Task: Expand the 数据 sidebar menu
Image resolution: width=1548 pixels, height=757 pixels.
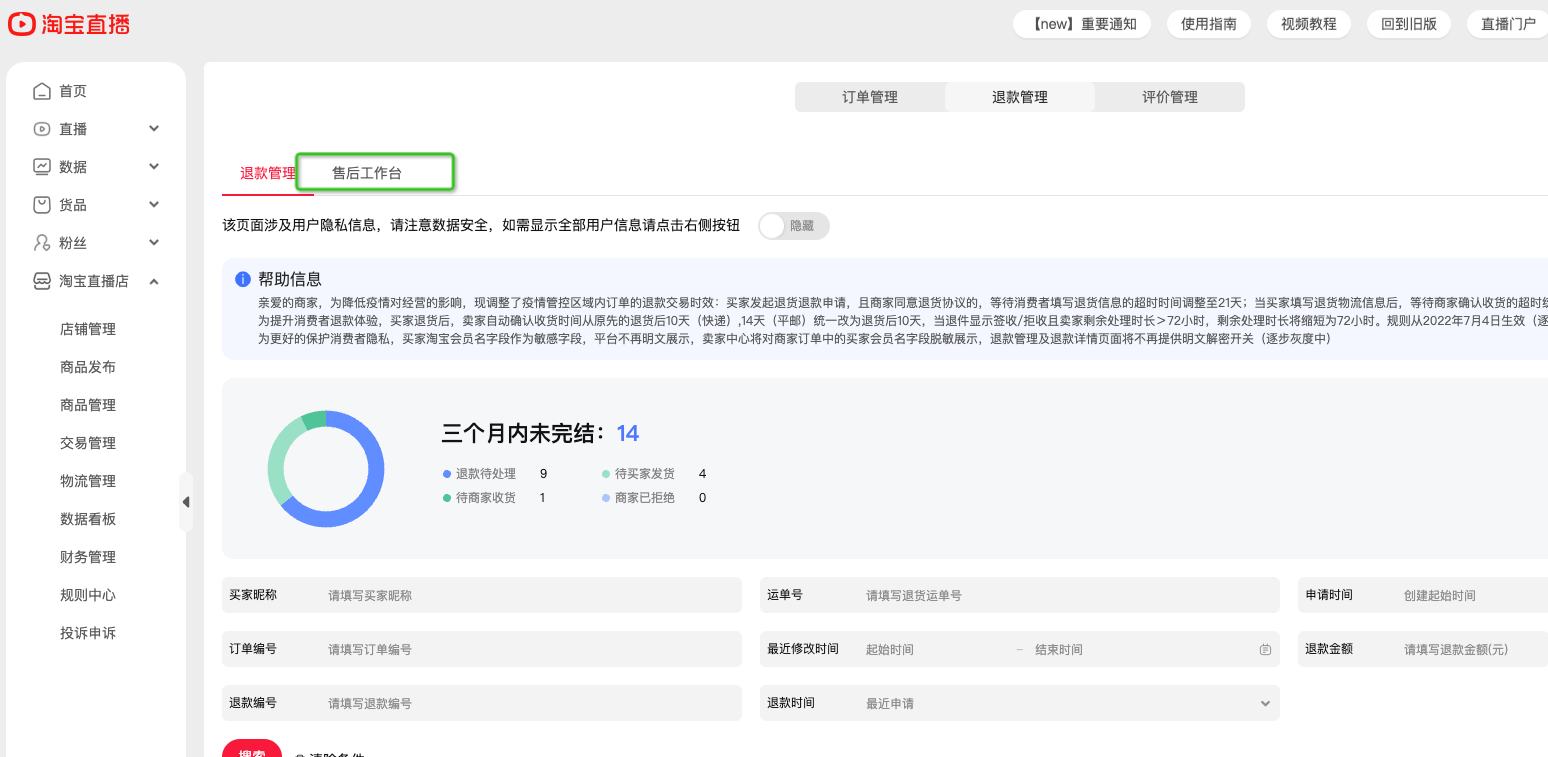Action: click(x=154, y=167)
